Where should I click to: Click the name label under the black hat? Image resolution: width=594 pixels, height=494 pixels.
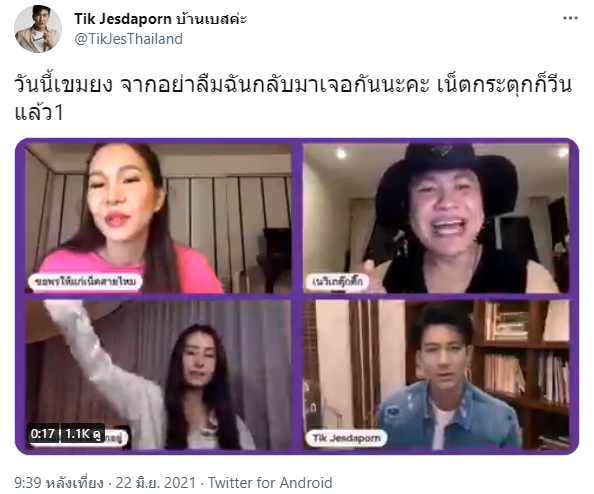[336, 282]
